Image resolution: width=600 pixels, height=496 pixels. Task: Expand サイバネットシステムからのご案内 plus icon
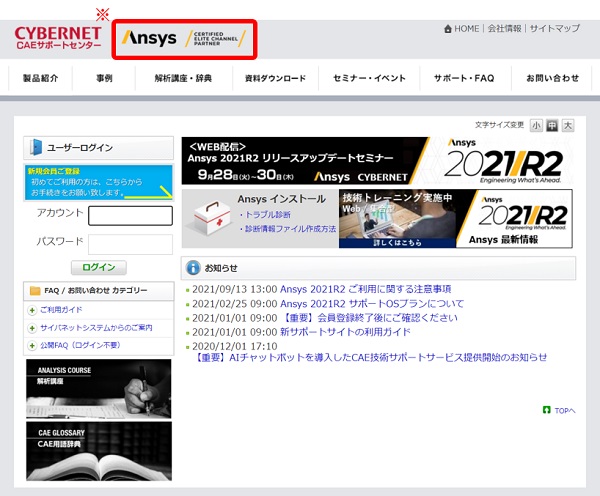pyautogui.click(x=32, y=328)
